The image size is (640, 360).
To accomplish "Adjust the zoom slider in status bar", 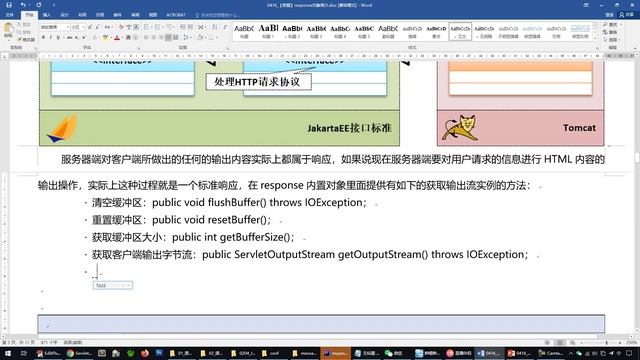I will (607, 342).
